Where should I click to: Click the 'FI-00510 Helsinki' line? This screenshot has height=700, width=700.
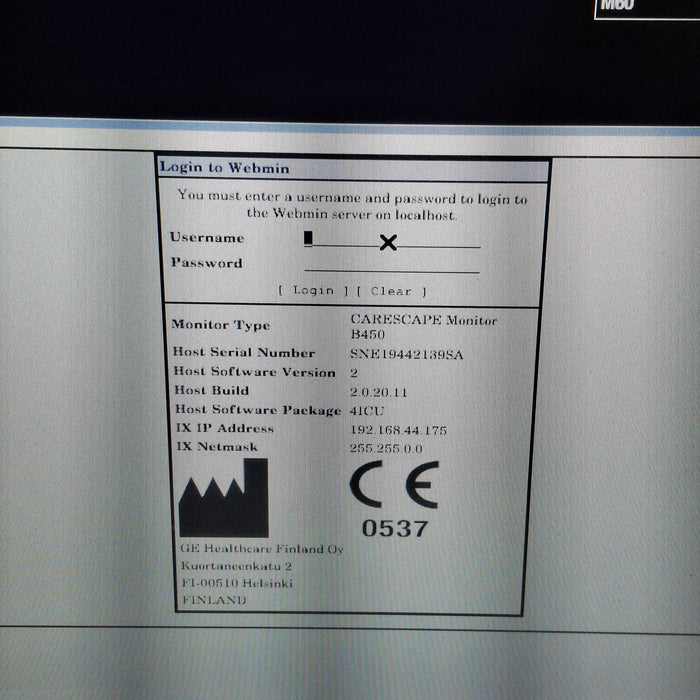coord(237,583)
